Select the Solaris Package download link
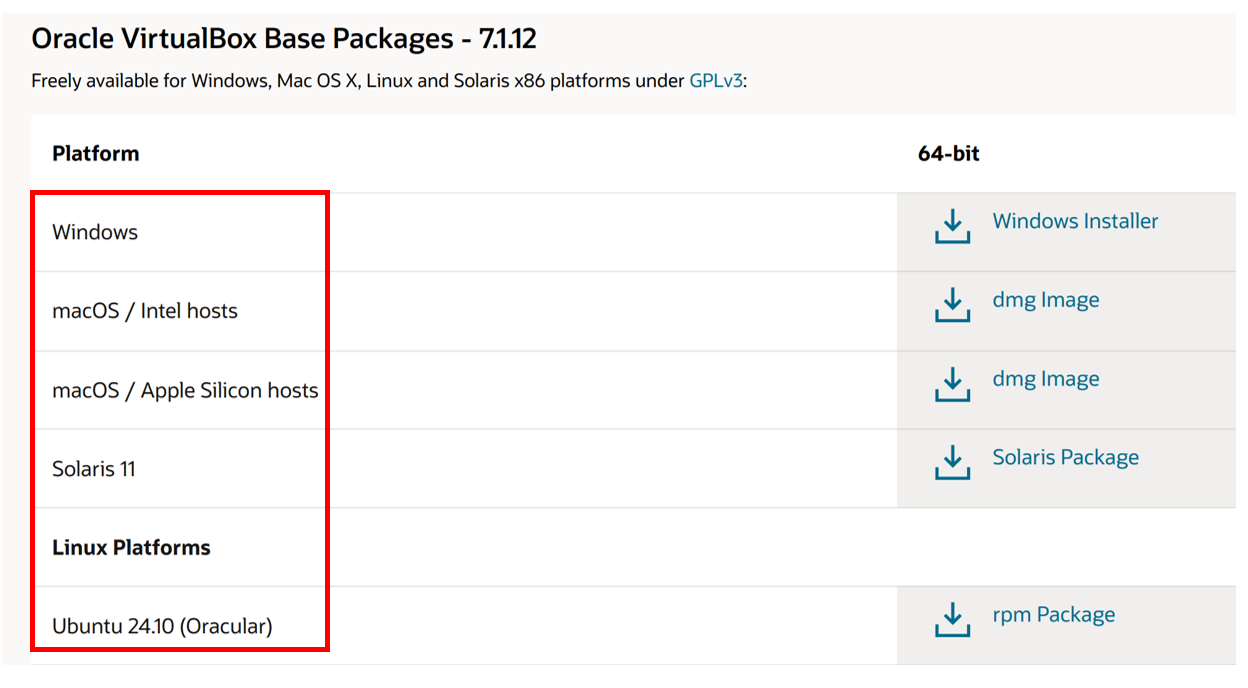This screenshot has width=1248, height=688. 1065,457
